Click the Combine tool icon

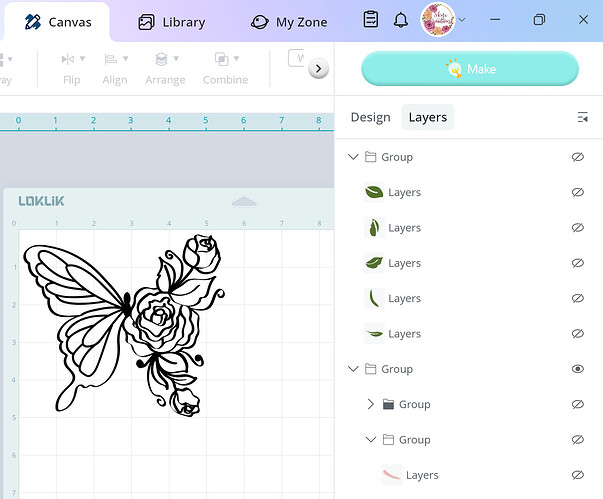pyautogui.click(x=222, y=59)
